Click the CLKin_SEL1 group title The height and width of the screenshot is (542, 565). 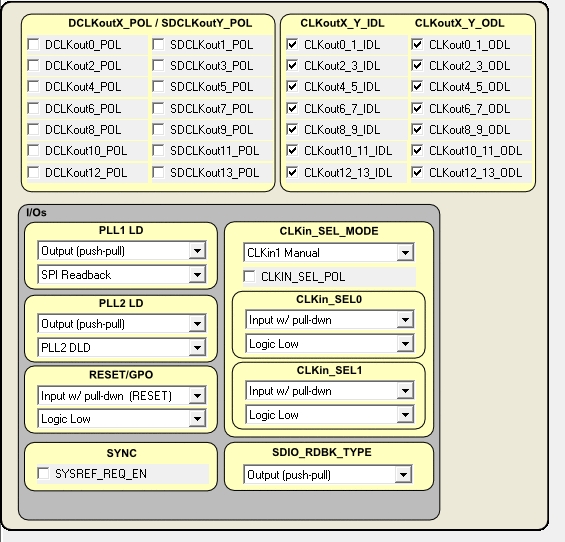[329, 370]
